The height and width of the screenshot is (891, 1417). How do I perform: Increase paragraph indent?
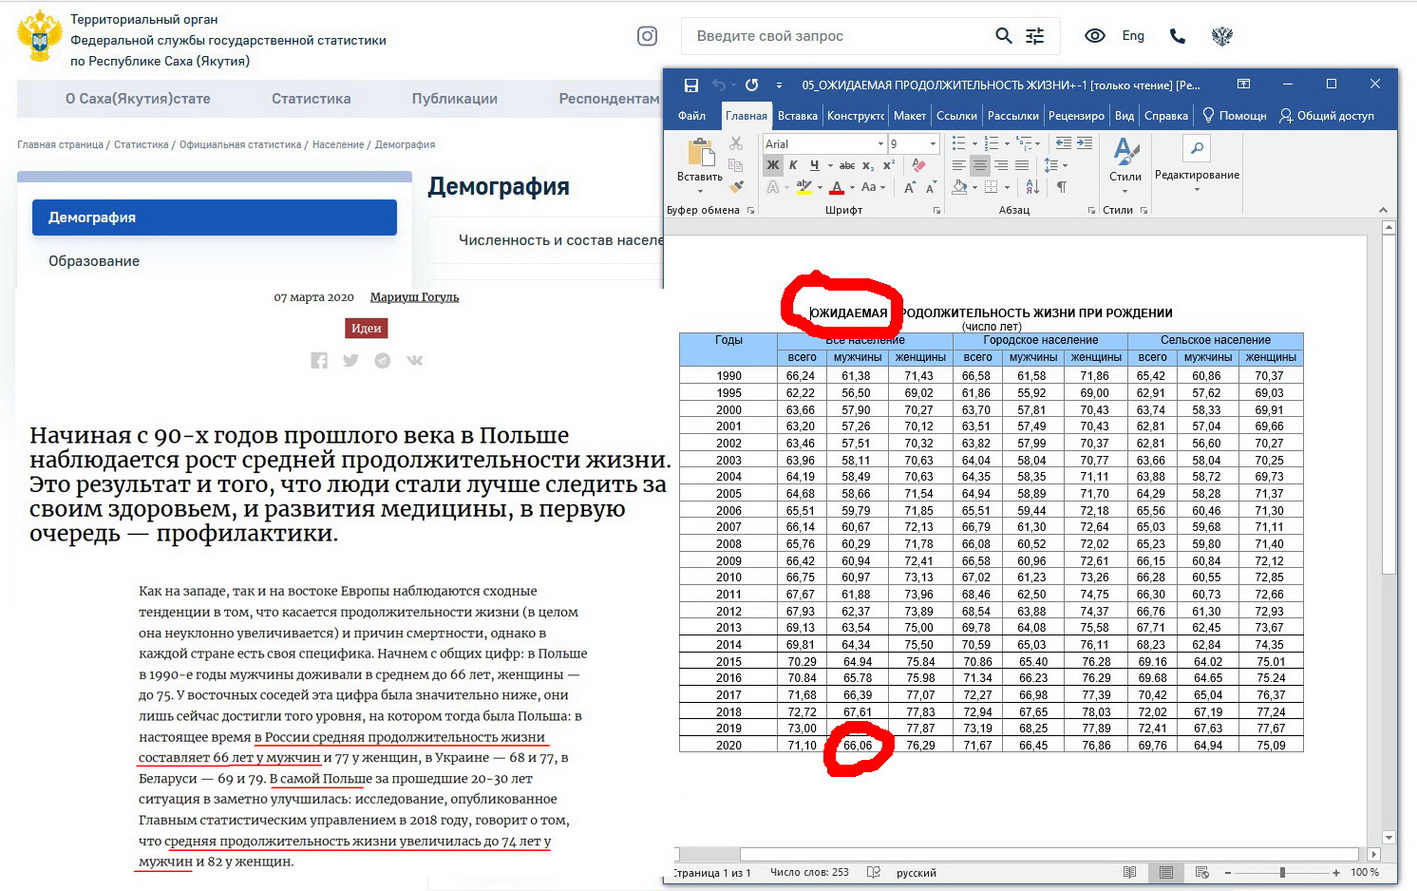tap(1084, 144)
